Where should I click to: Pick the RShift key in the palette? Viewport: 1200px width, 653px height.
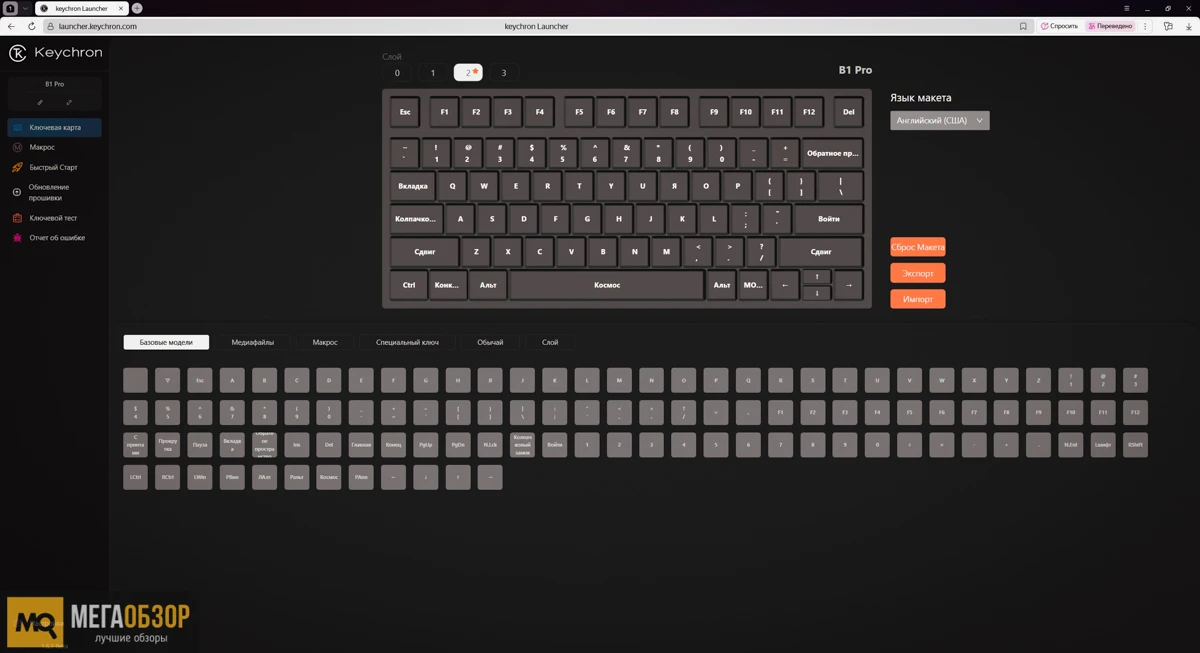point(1135,445)
